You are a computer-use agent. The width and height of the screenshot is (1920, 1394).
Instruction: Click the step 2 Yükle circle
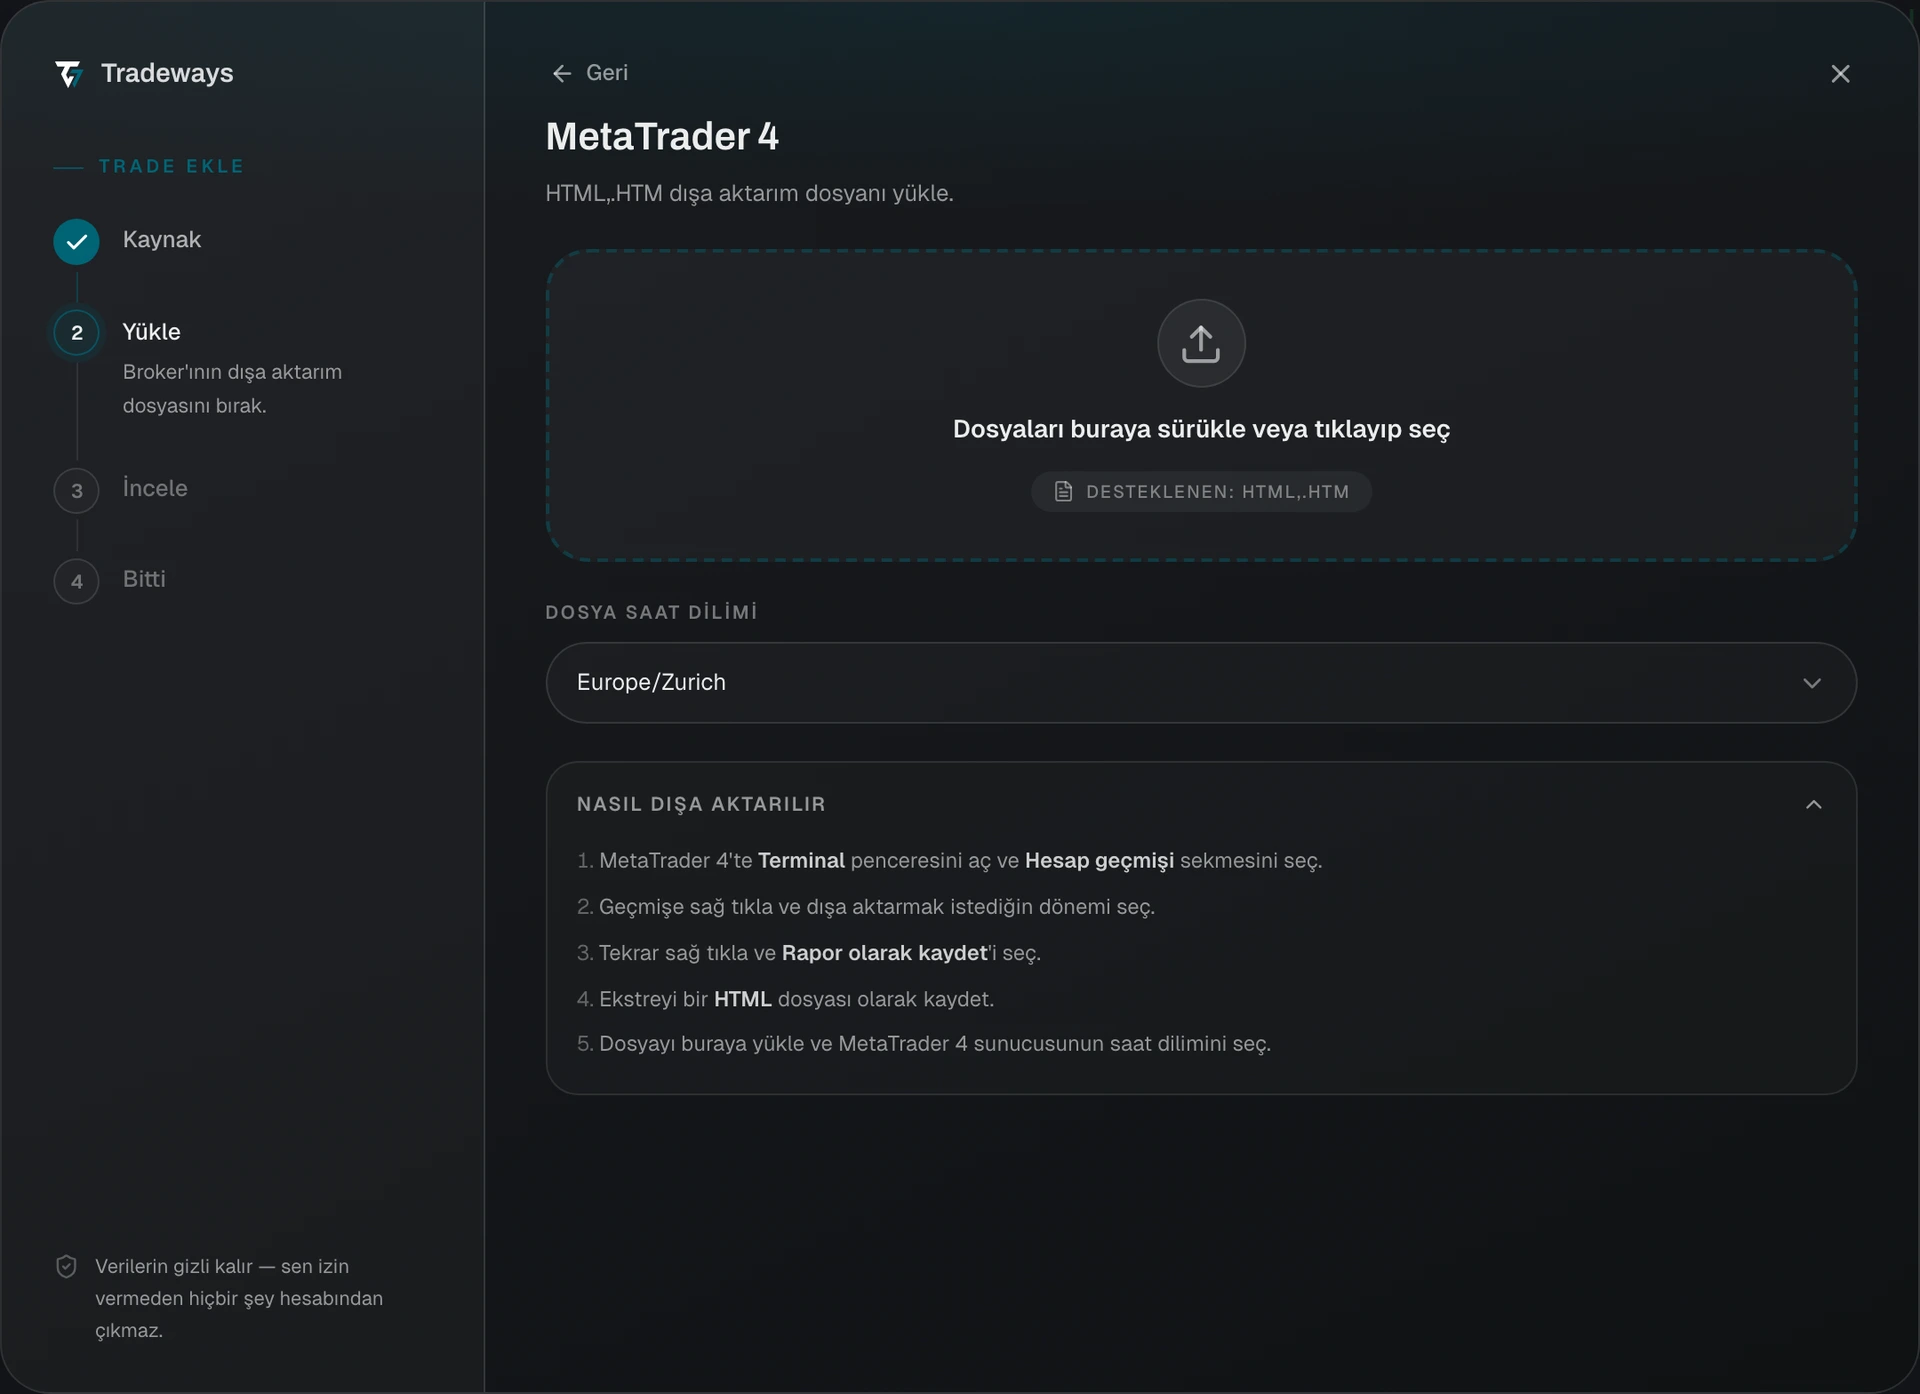(x=77, y=333)
